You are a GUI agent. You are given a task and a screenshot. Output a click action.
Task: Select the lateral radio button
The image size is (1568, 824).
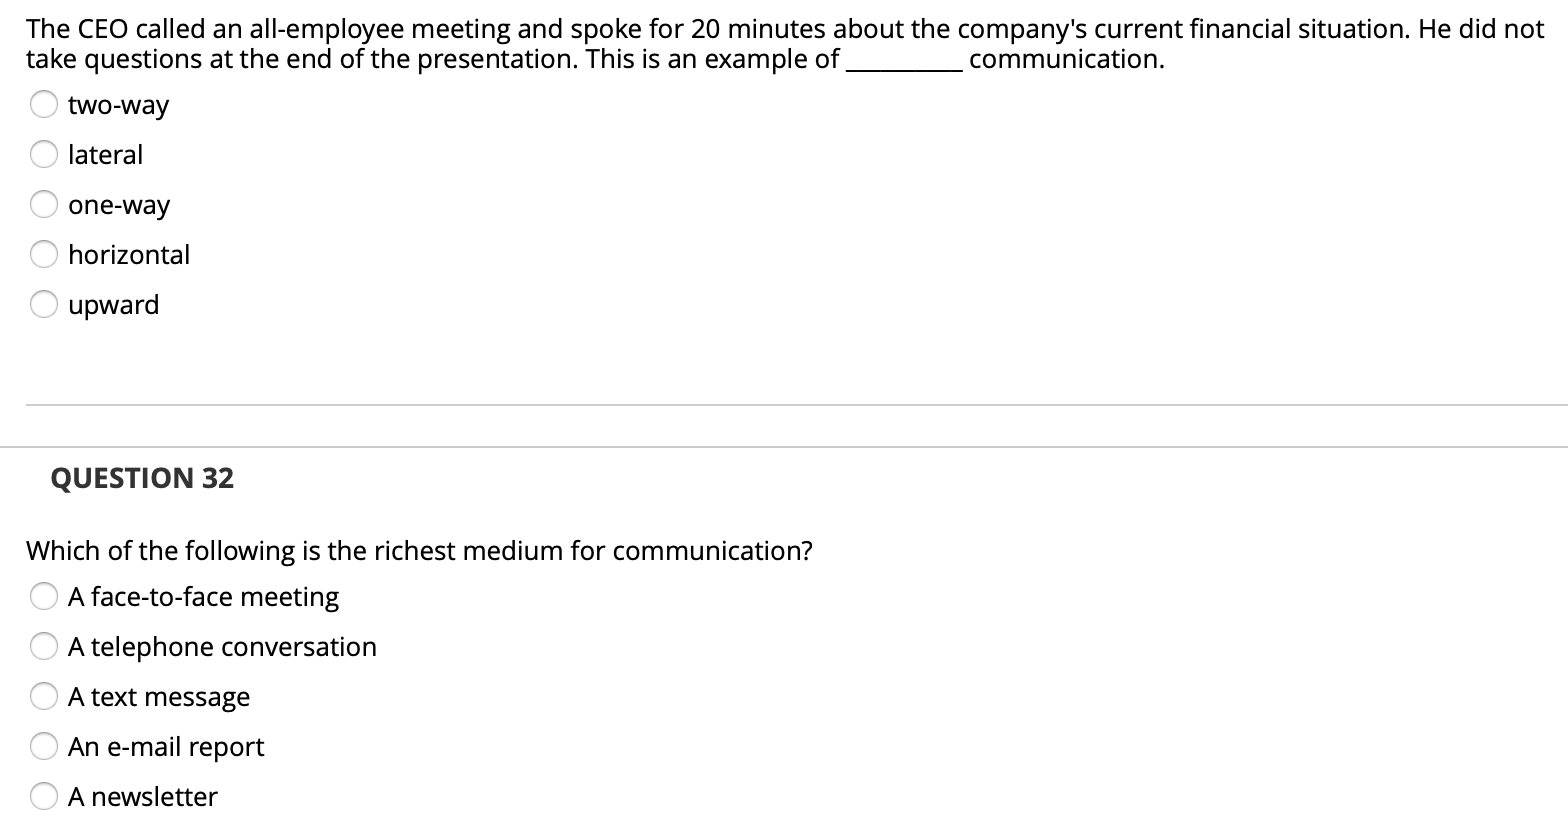(44, 154)
